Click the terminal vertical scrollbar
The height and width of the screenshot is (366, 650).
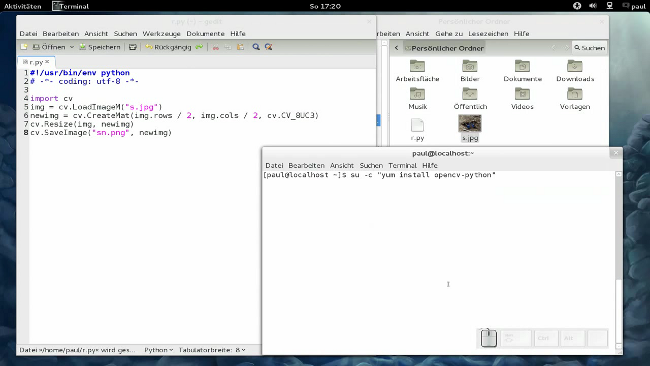(x=618, y=260)
